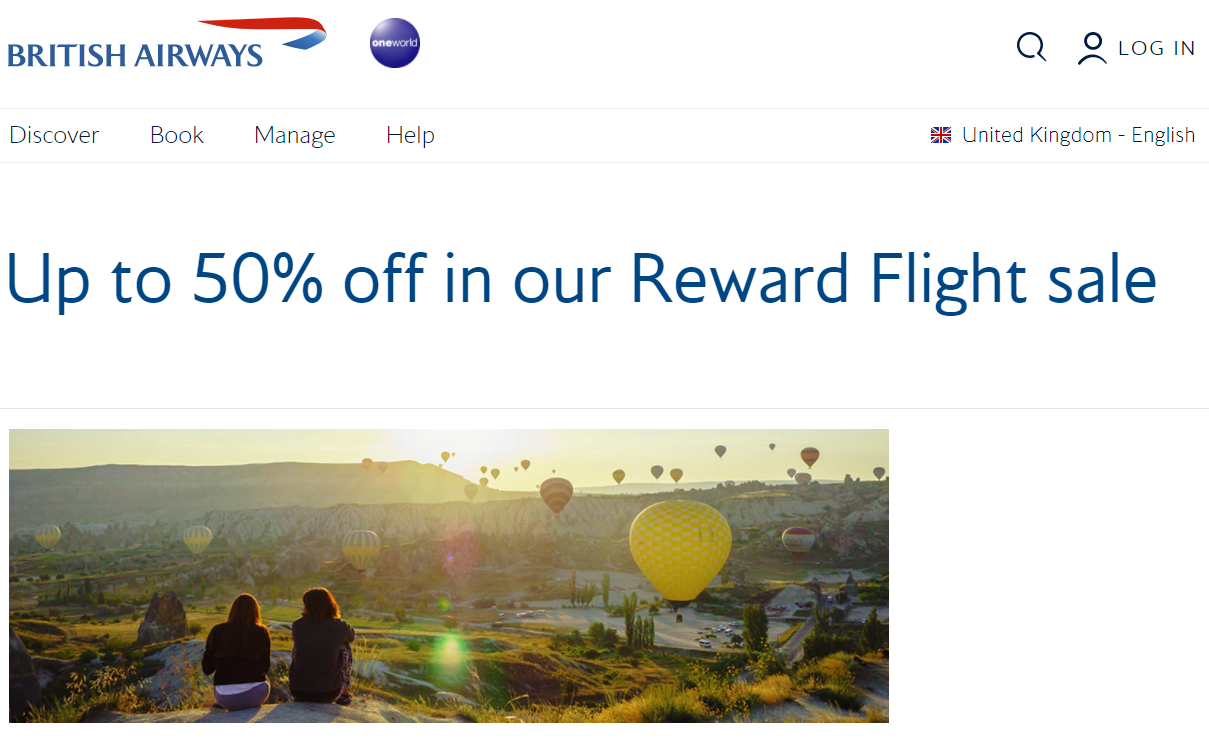The width and height of the screenshot is (1209, 739).
Task: Click the Union Jack flag icon
Action: [x=941, y=134]
